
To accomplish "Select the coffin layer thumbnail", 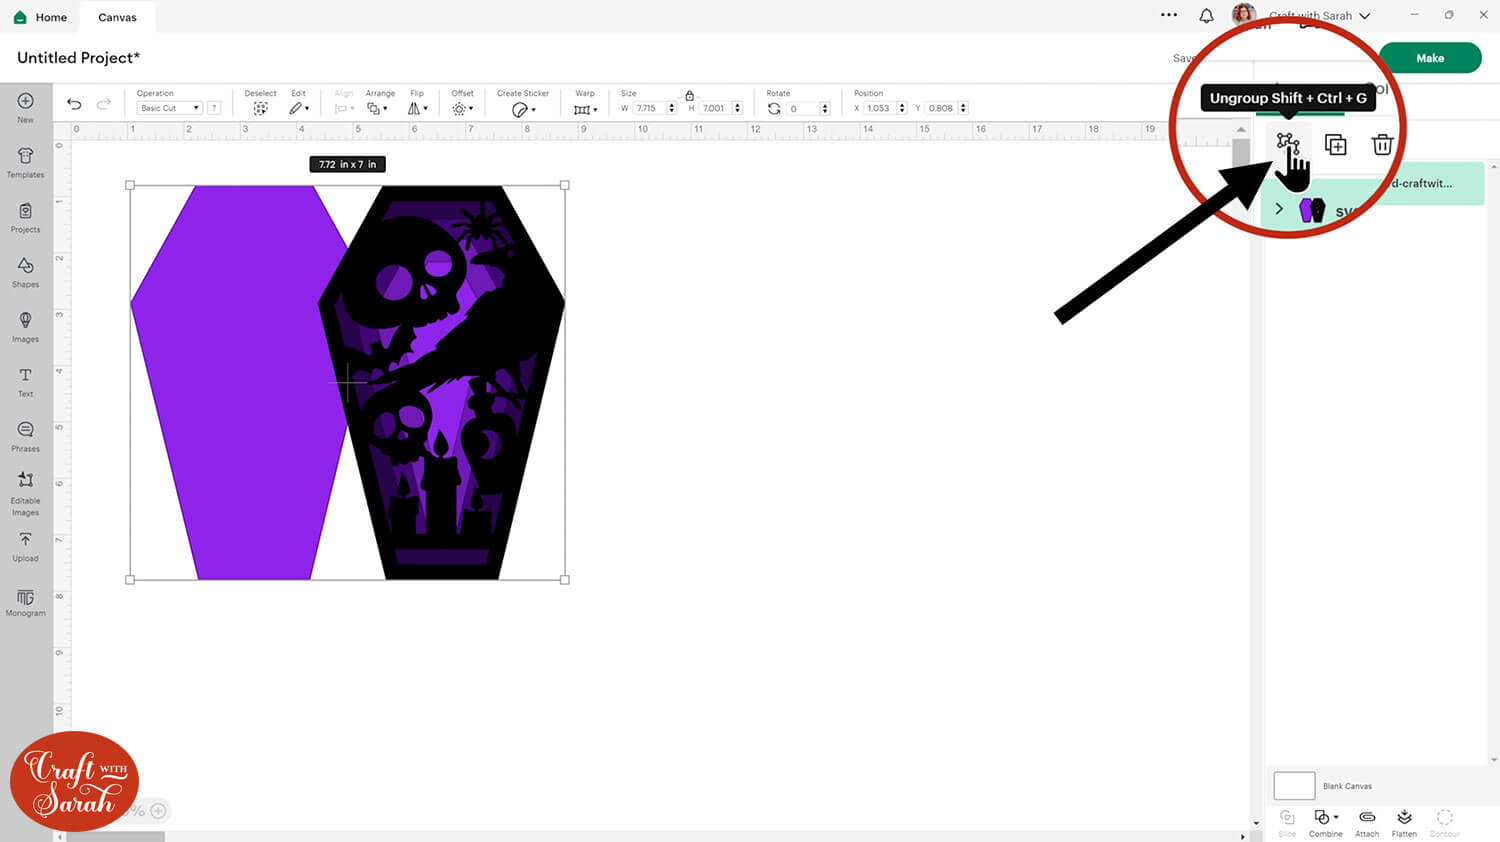I will tap(1311, 209).
